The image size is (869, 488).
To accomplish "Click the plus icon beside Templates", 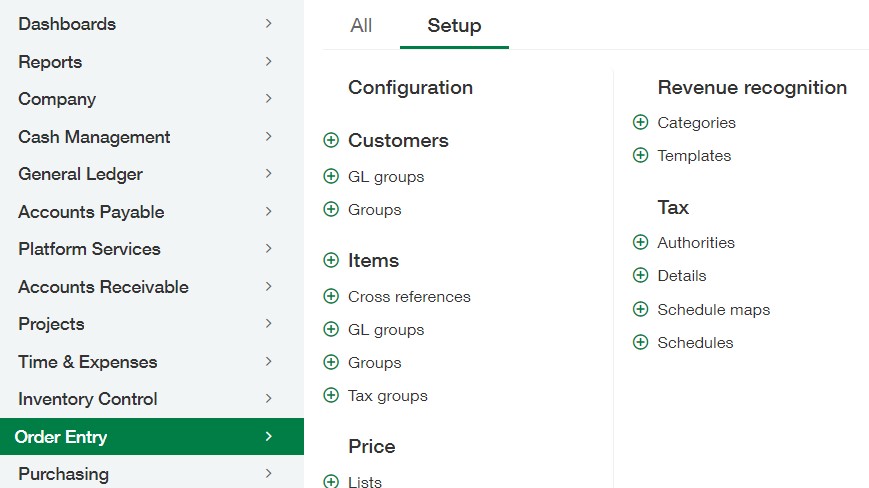I will click(641, 156).
